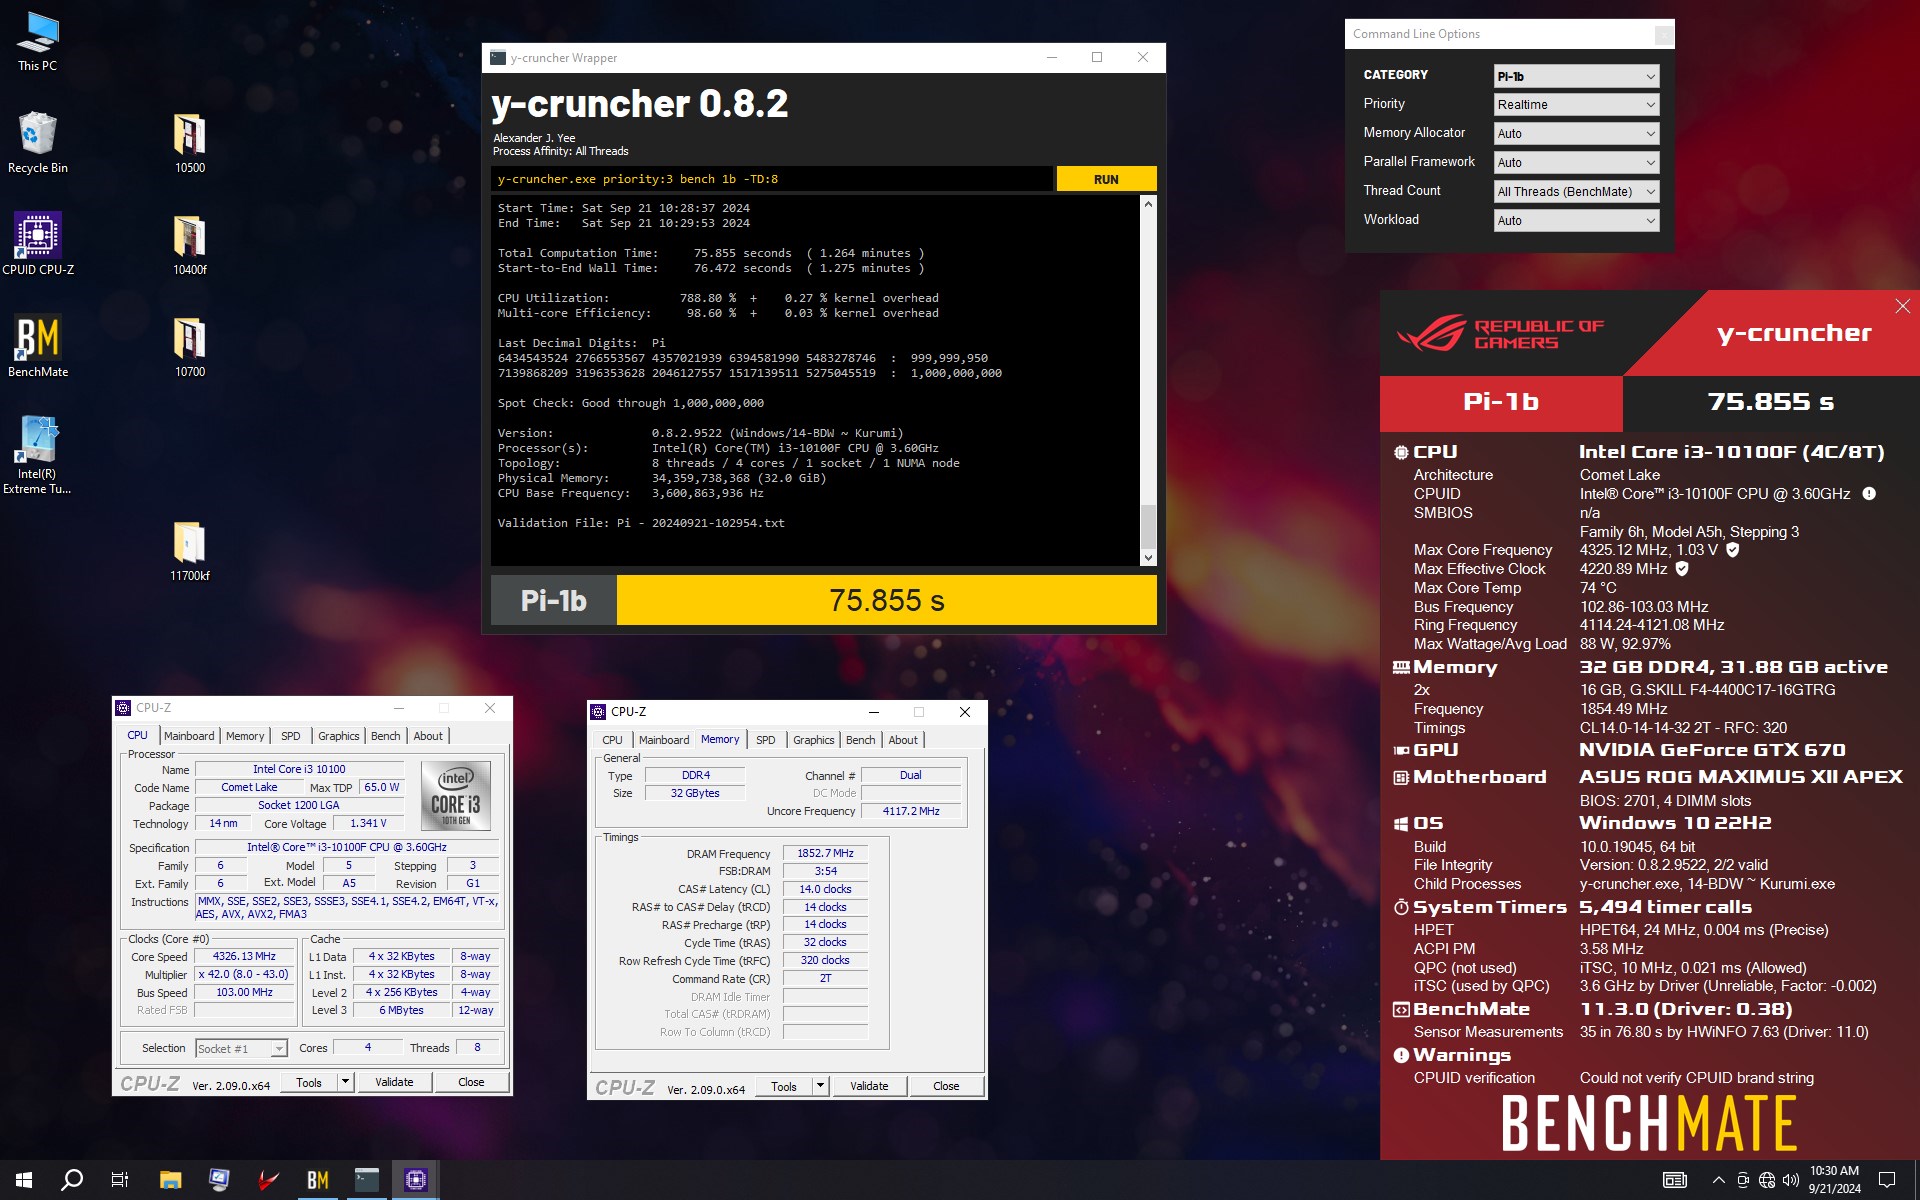
Task: Open Intel Extreme Tuning desktop shortcut
Action: pyautogui.click(x=38, y=455)
